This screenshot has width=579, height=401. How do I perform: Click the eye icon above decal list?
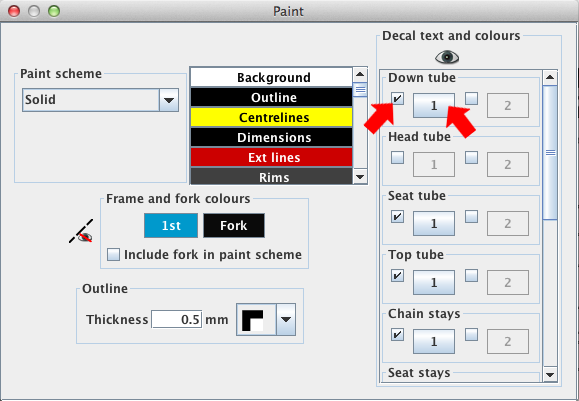click(447, 57)
